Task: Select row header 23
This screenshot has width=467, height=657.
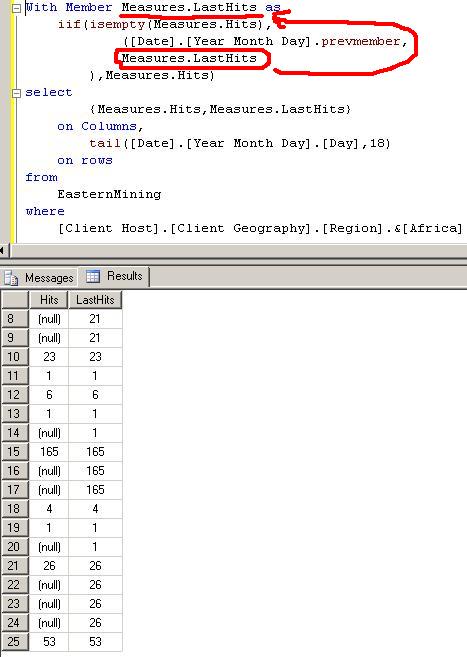Action: [15, 604]
